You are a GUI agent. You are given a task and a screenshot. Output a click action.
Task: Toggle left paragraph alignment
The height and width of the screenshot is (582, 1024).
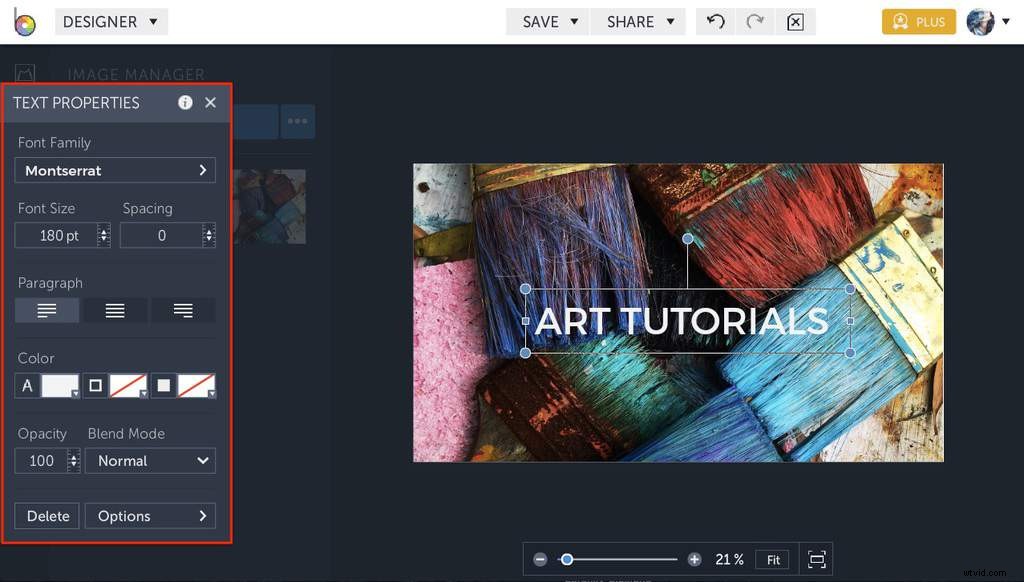(x=46, y=310)
